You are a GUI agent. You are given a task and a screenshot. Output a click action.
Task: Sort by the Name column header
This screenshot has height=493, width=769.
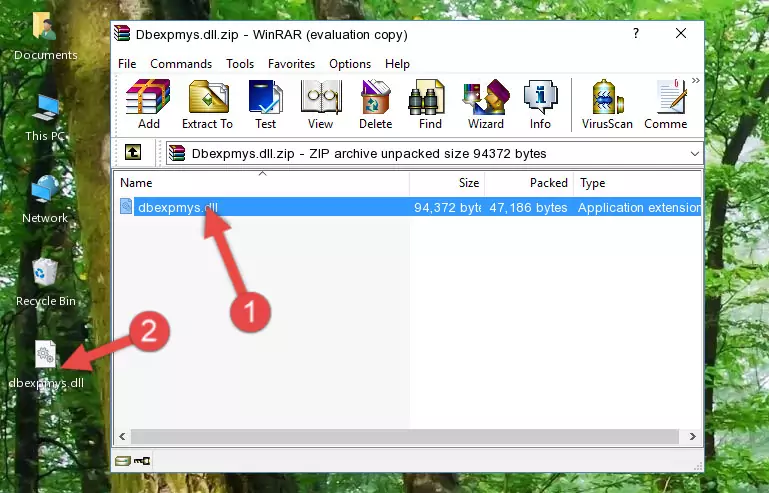coord(262,183)
